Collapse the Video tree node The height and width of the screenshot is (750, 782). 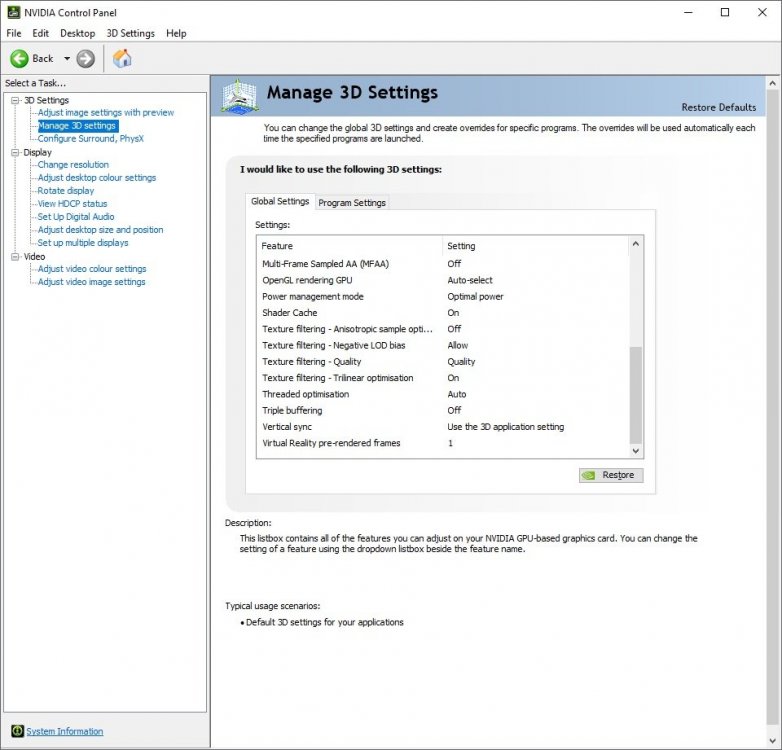(15, 256)
